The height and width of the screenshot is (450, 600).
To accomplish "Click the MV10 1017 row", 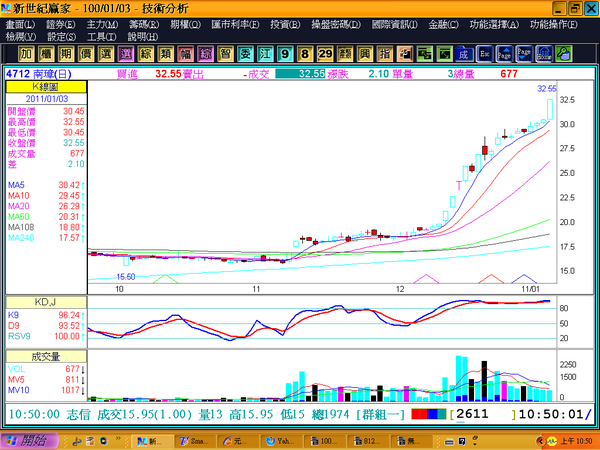I will (x=46, y=390).
